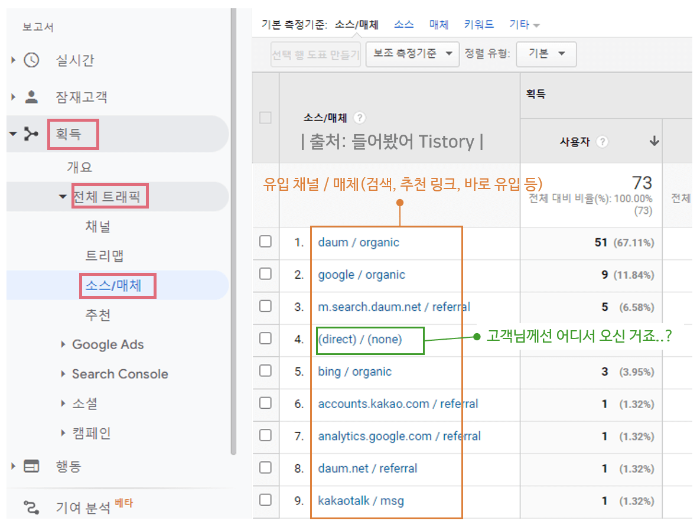700x526 pixels.
Task: Open the daum.net / referral link
Action: tap(367, 468)
